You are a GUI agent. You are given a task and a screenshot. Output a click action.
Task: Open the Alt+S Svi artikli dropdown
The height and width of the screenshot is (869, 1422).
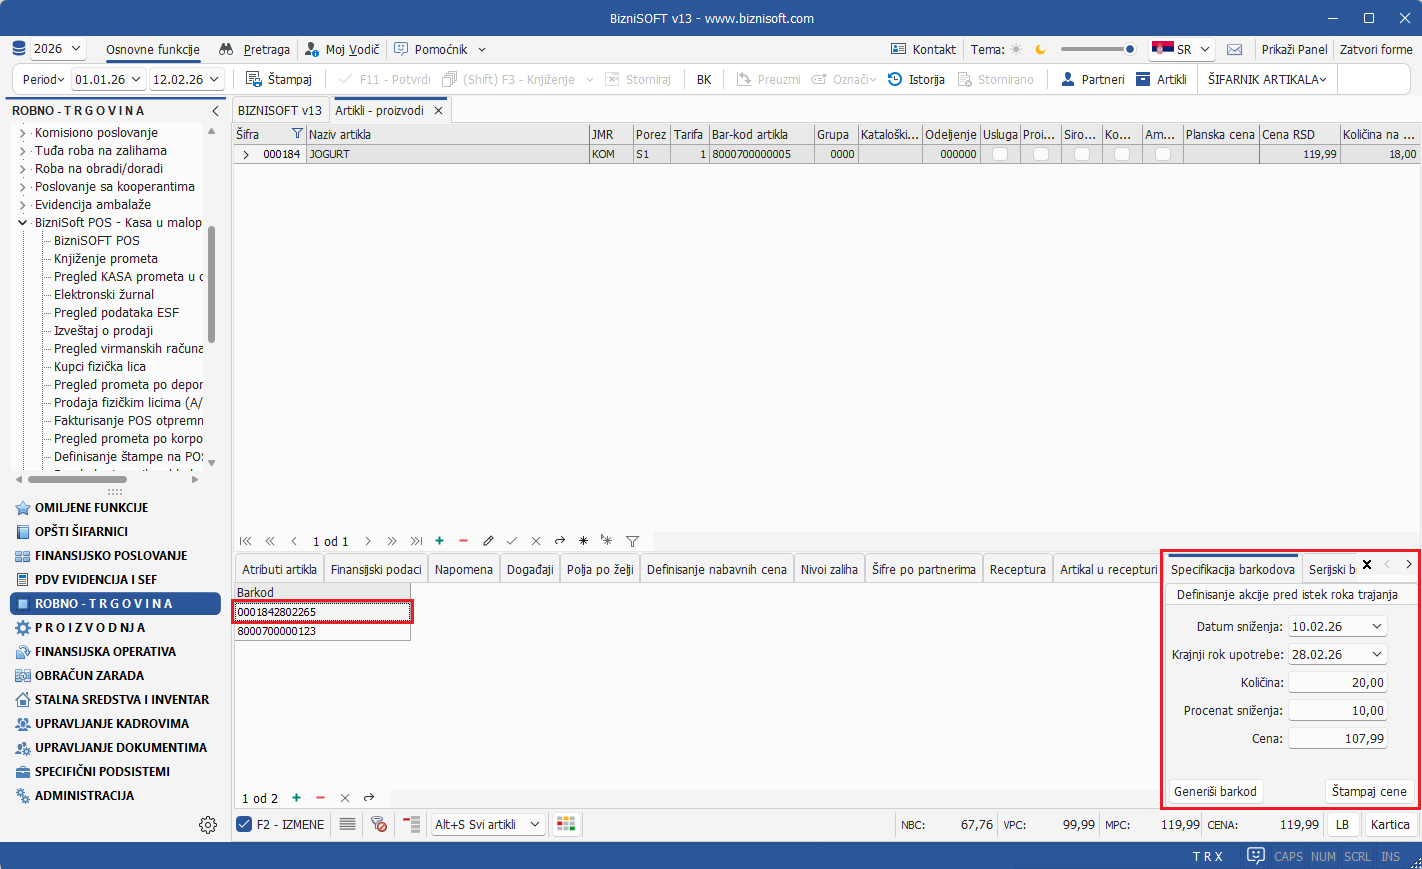pyautogui.click(x=535, y=824)
